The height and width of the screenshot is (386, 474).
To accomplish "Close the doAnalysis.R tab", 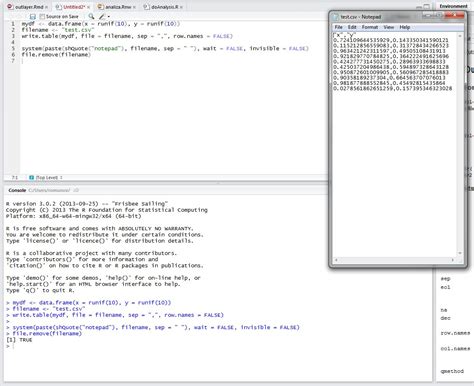I will click(181, 7).
